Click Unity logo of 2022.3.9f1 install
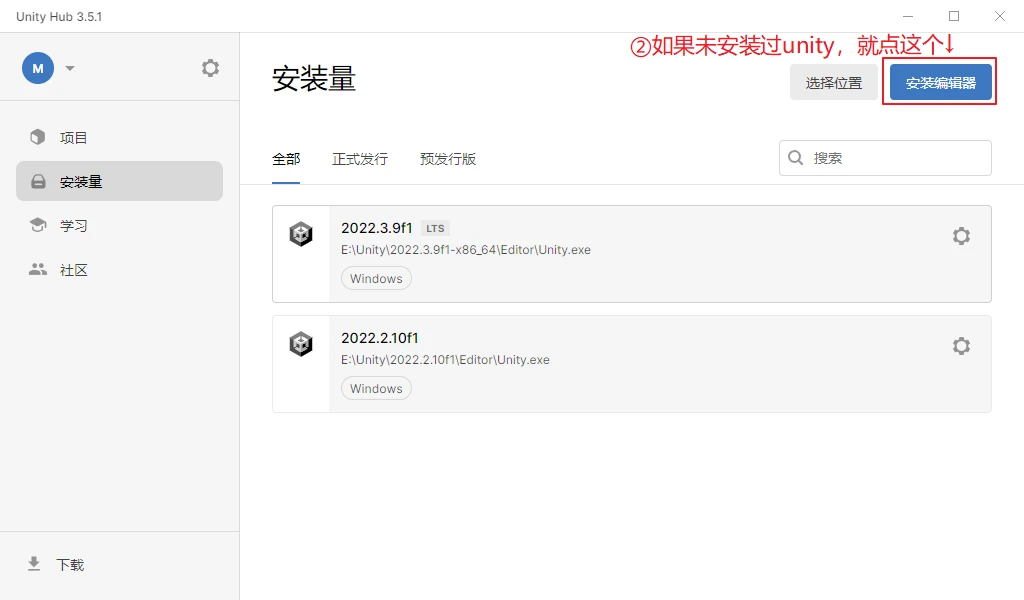Image resolution: width=1024 pixels, height=600 pixels. pyautogui.click(x=301, y=234)
